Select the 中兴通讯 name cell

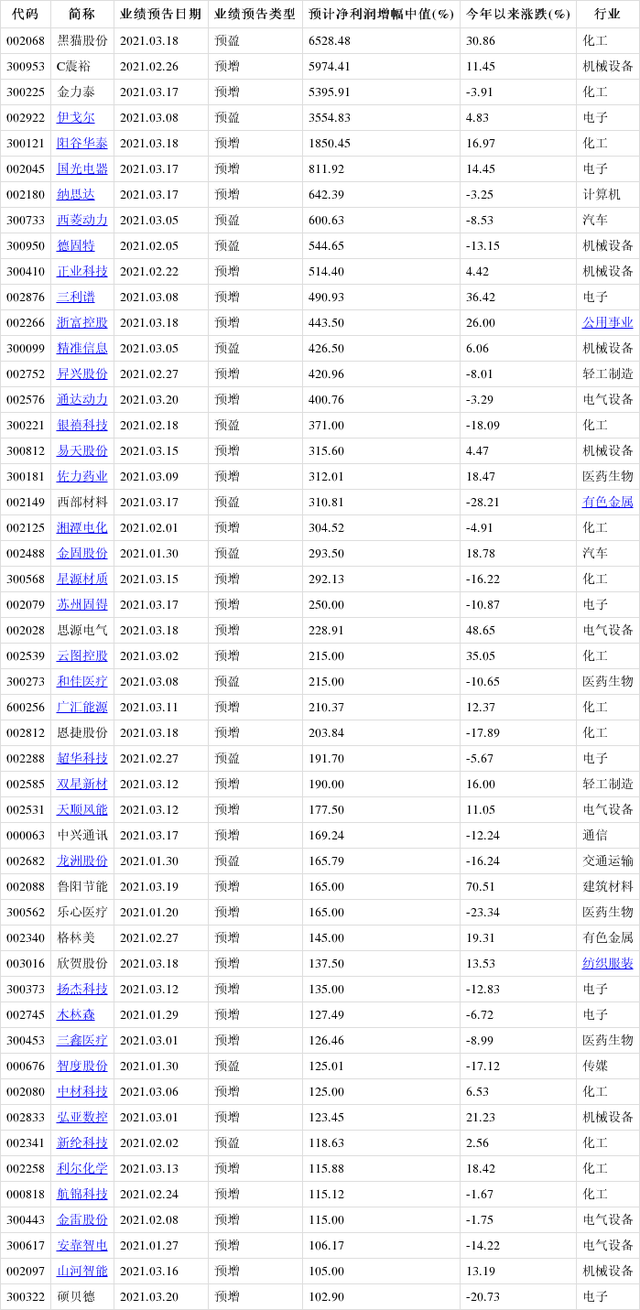(82, 835)
